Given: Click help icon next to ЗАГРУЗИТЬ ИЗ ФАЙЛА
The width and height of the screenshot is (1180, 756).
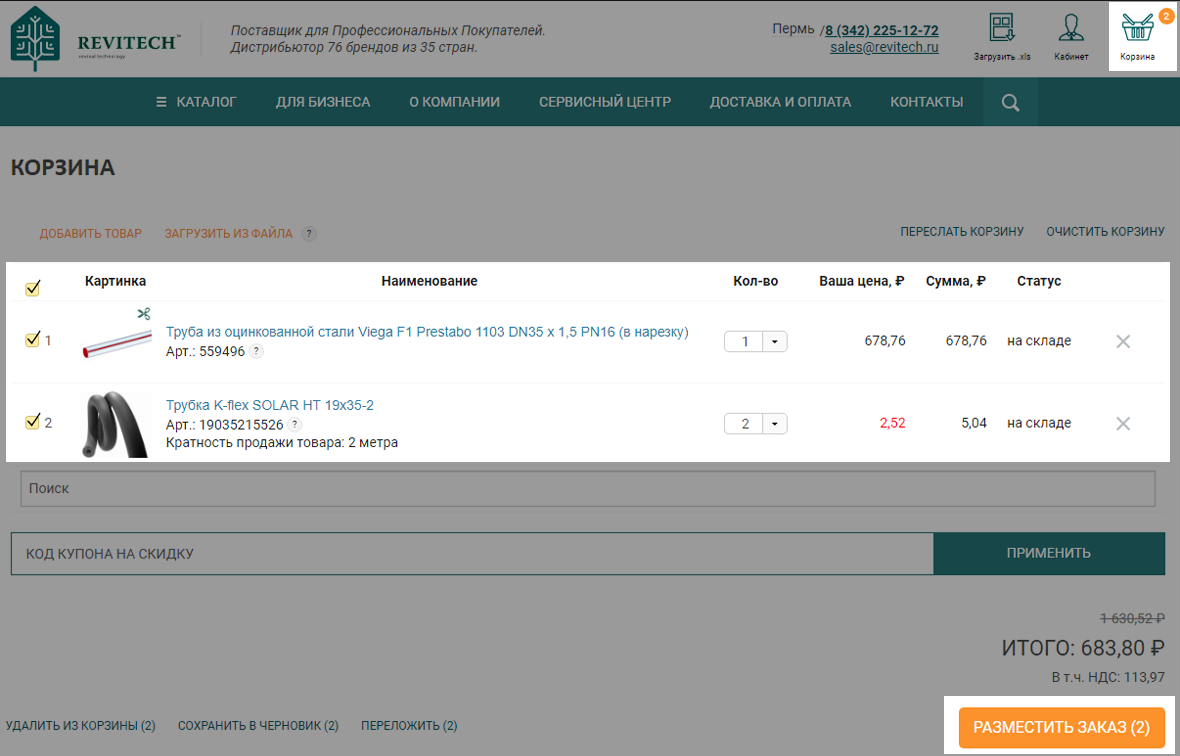Looking at the screenshot, I should pos(309,233).
